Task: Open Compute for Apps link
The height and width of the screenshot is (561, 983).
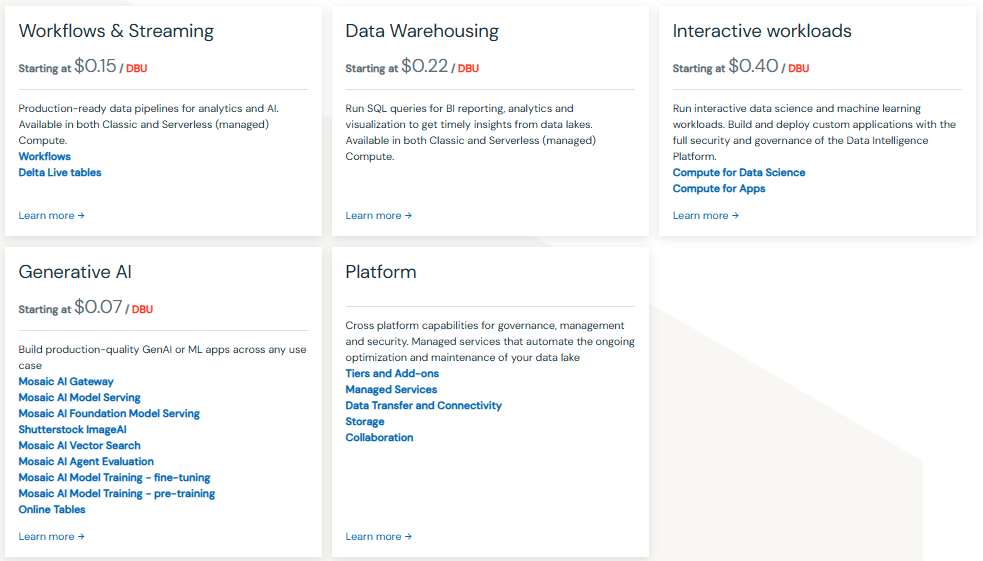Action: point(718,189)
